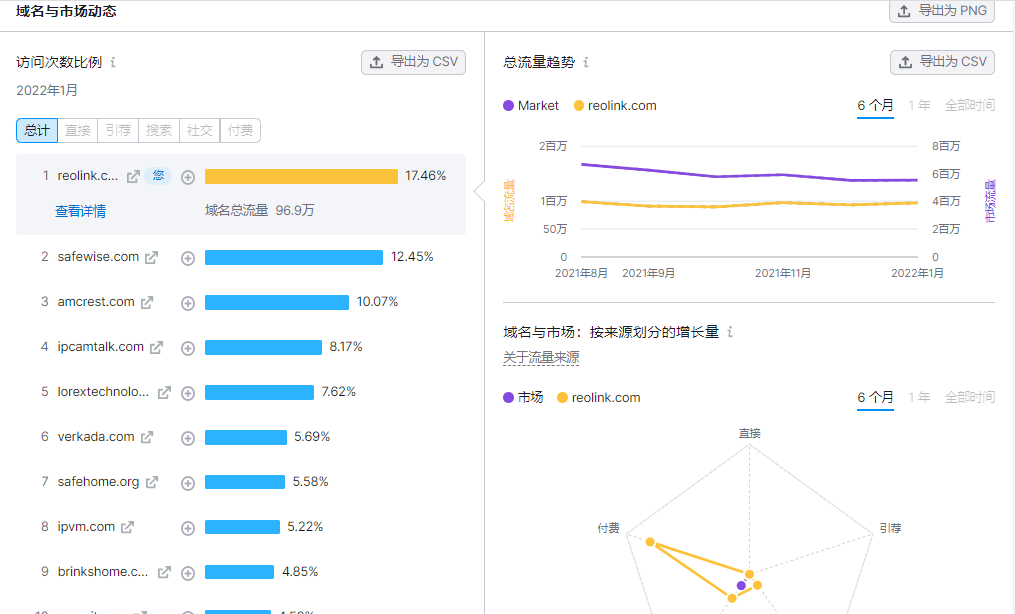
Task: Click the safewise.com domain name
Action: tap(98, 257)
